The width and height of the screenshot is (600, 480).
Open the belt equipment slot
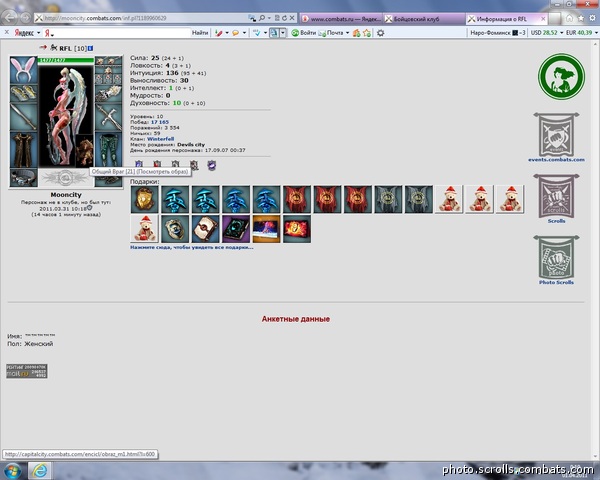click(x=23, y=178)
